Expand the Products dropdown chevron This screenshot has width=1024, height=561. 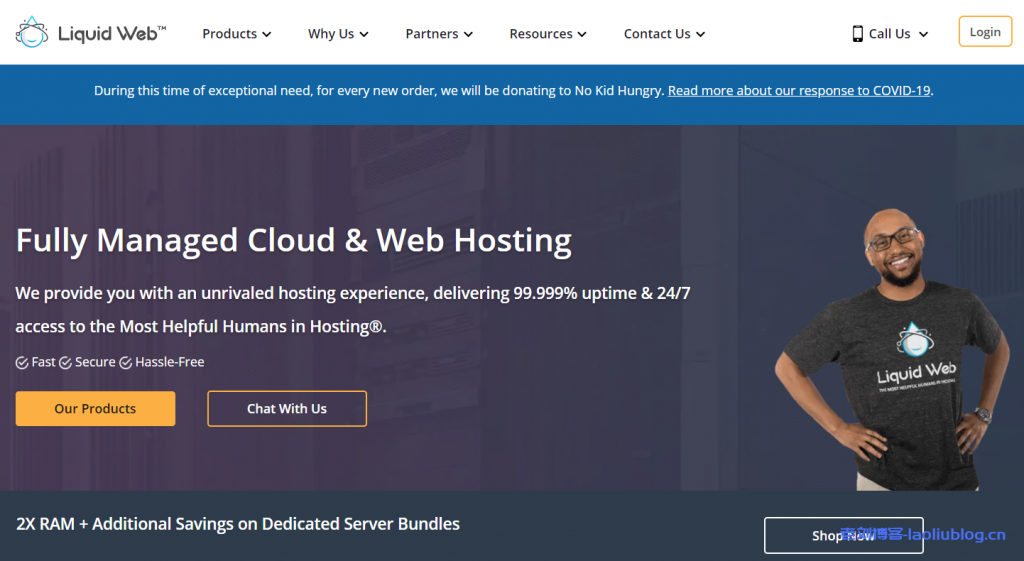click(267, 35)
